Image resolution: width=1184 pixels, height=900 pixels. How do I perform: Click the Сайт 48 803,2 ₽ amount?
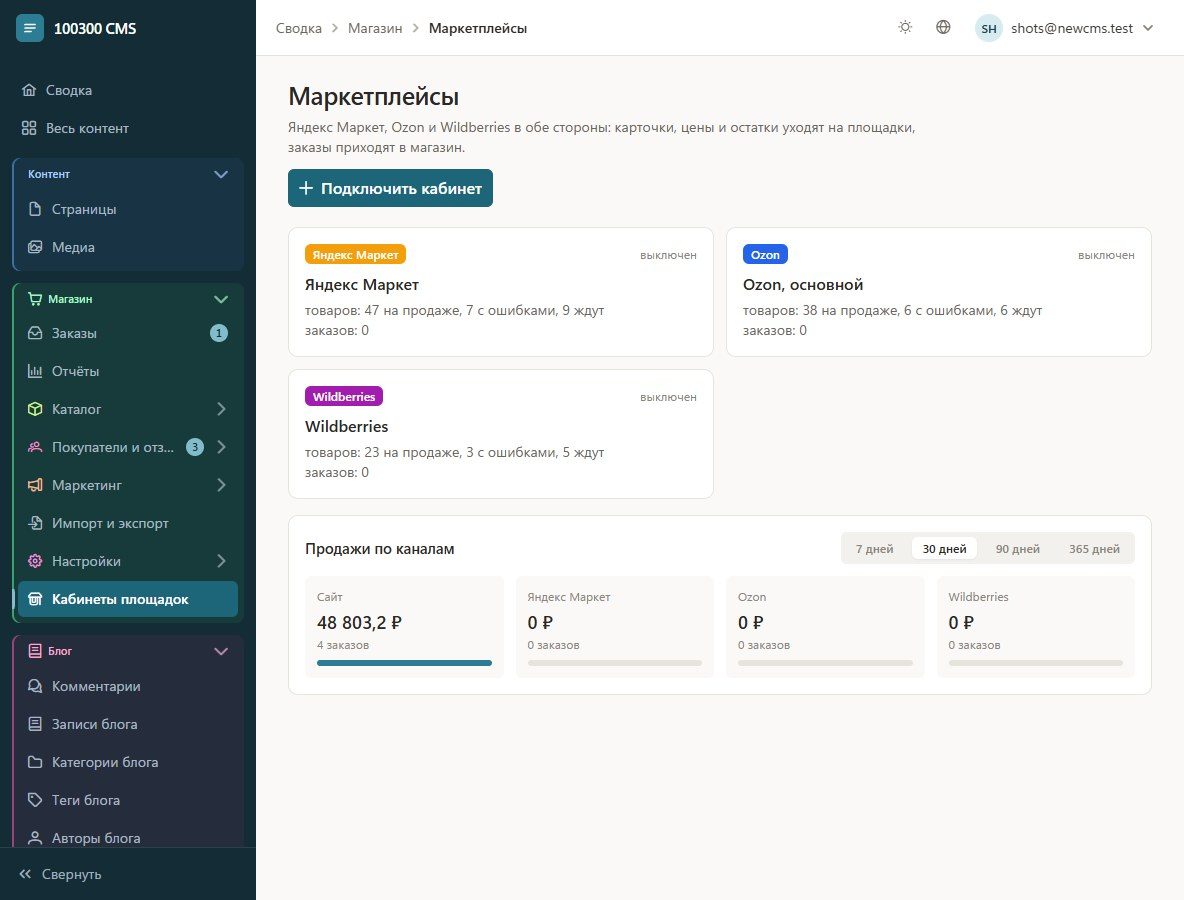click(359, 623)
